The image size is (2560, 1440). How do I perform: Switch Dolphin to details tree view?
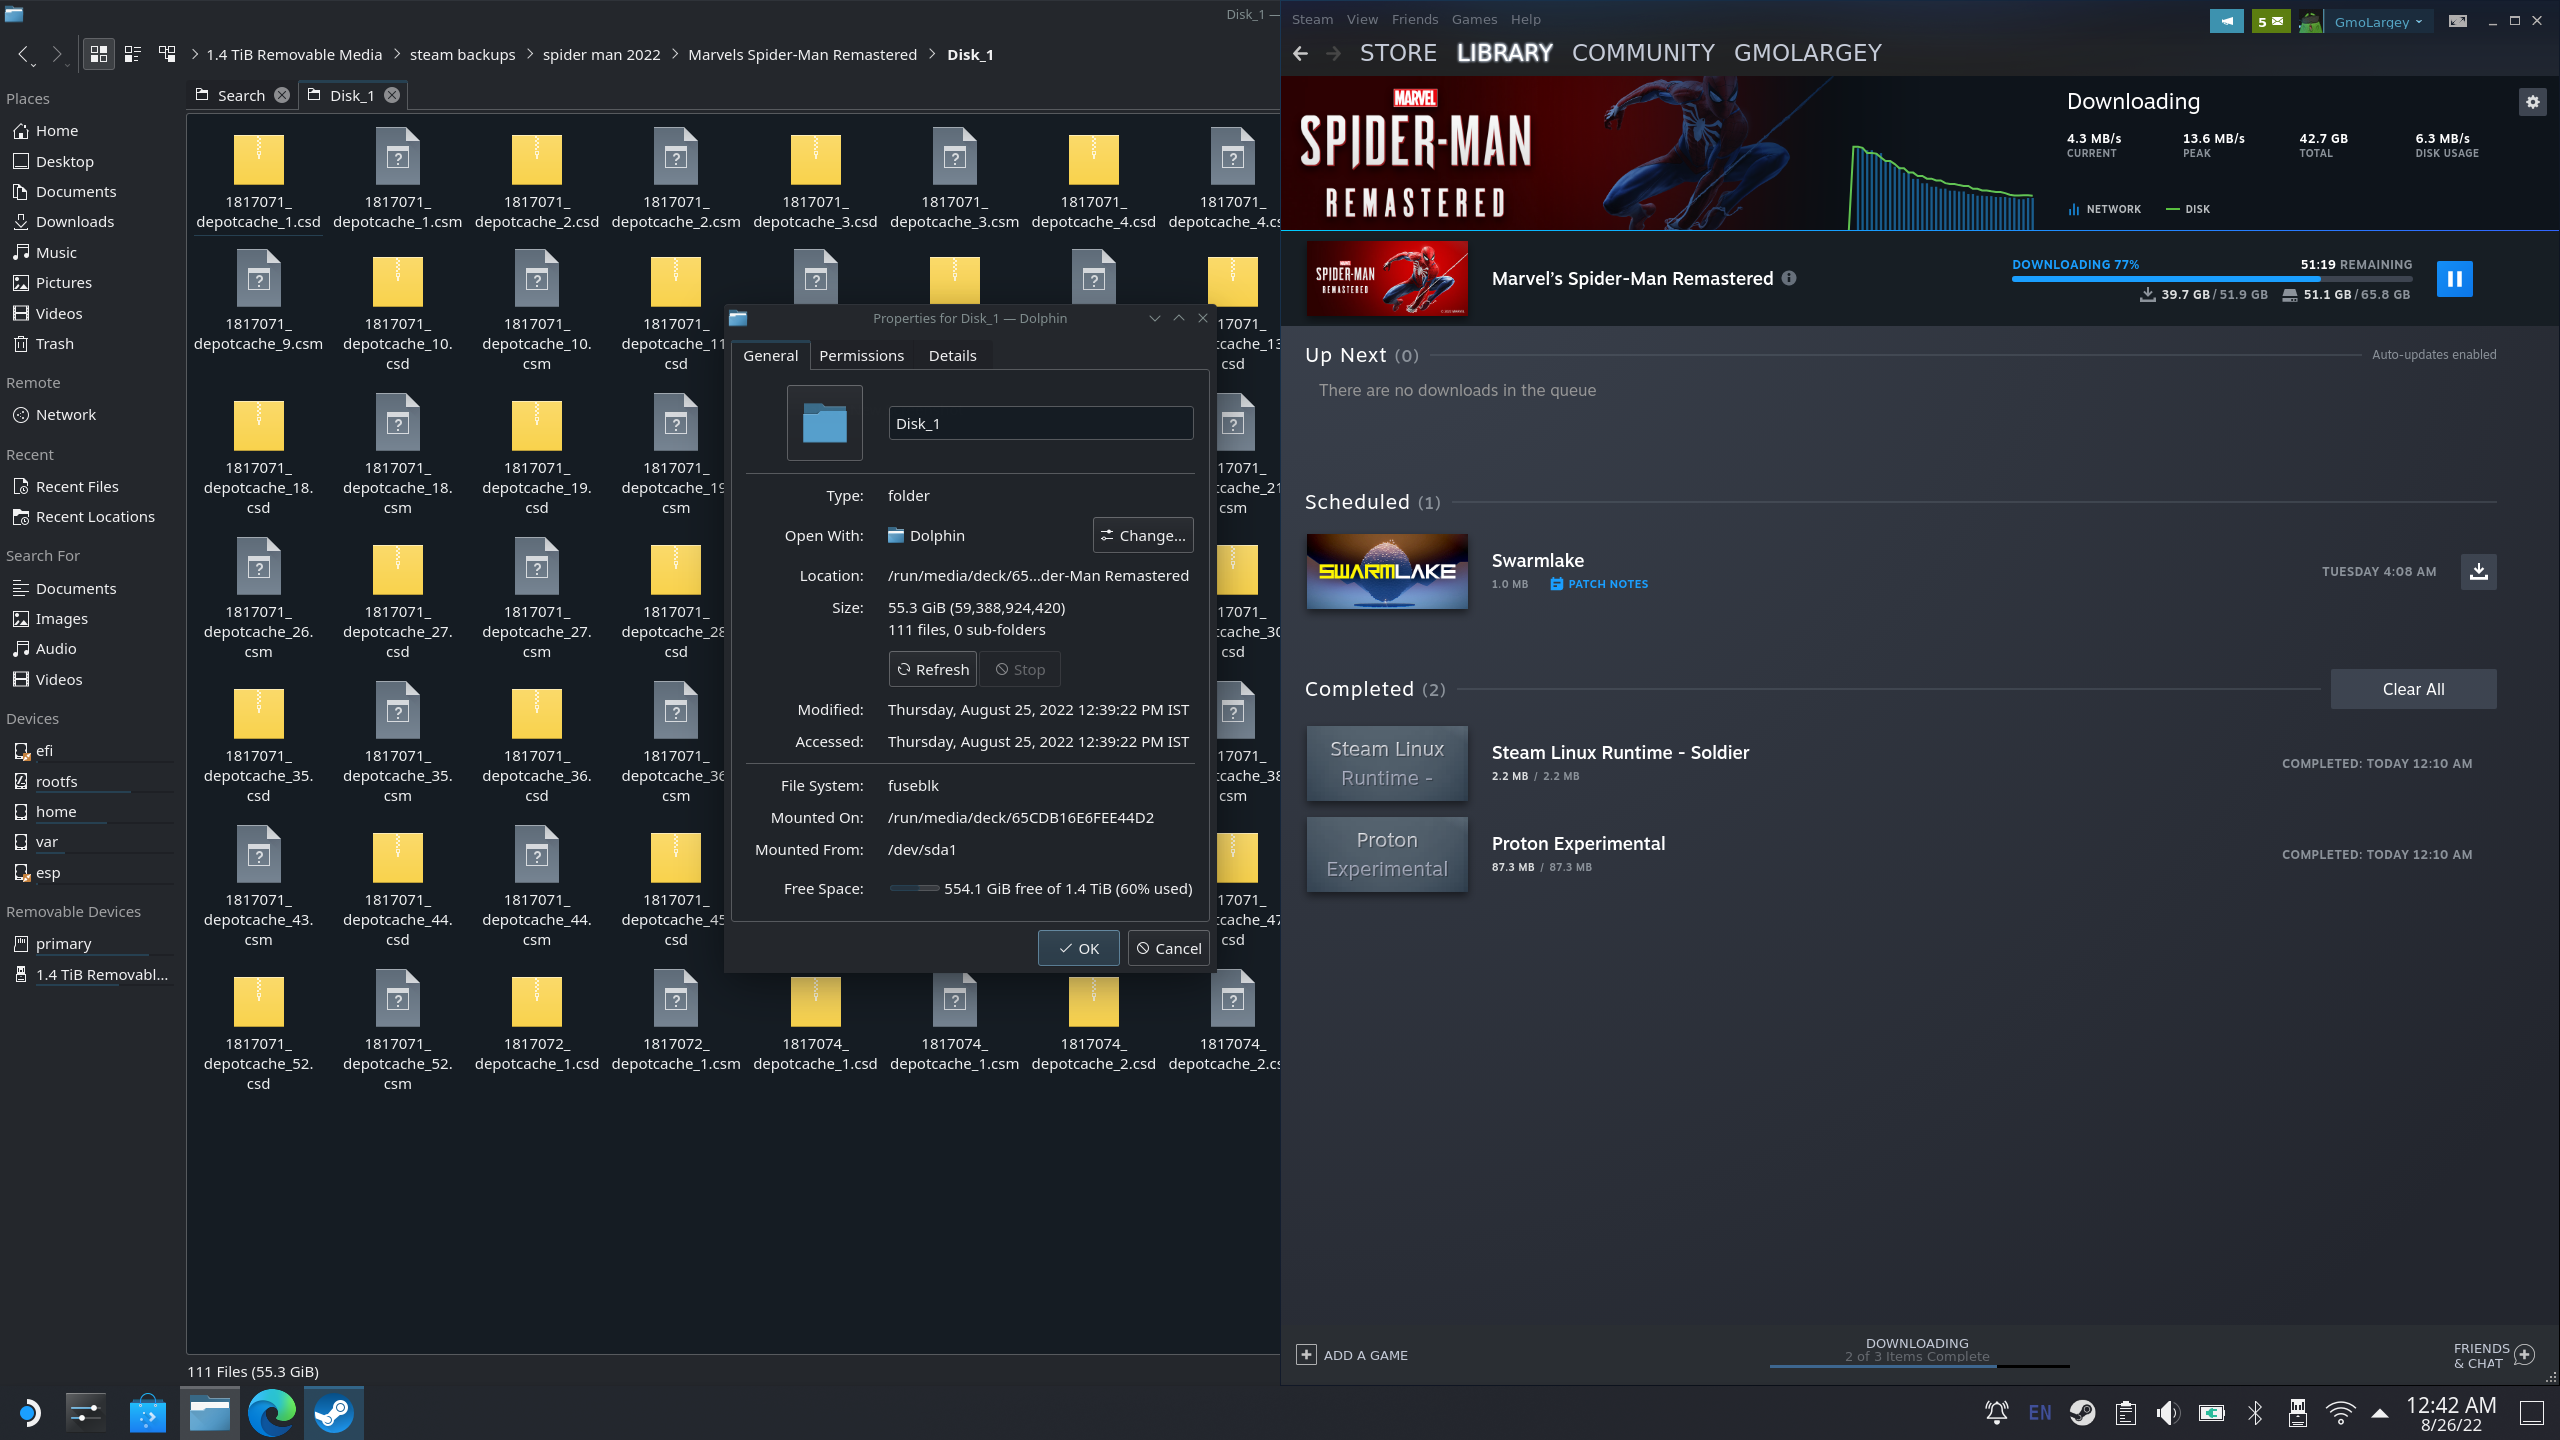[x=167, y=54]
